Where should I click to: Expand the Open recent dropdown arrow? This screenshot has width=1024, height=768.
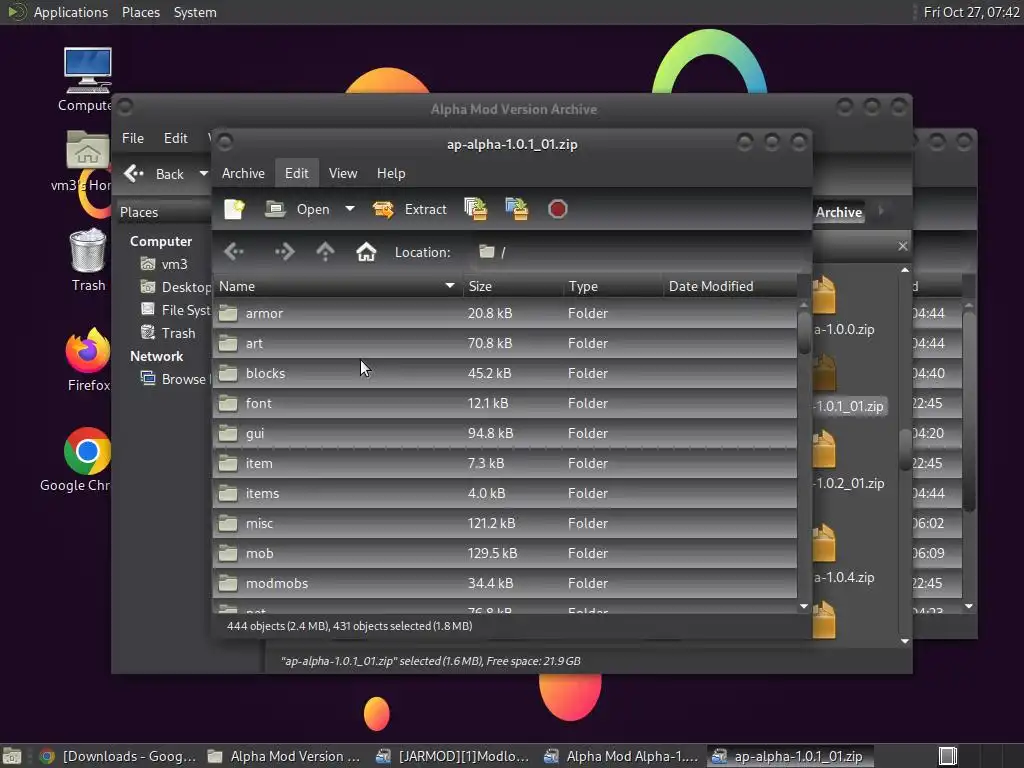(x=350, y=209)
